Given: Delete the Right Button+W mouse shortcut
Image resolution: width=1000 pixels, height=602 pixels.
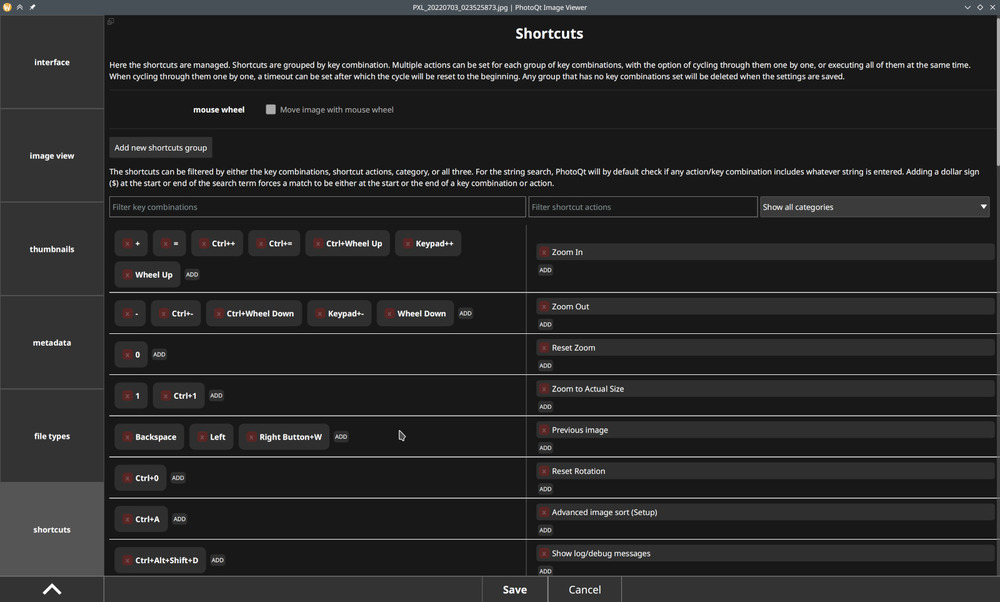Looking at the screenshot, I should coord(252,437).
